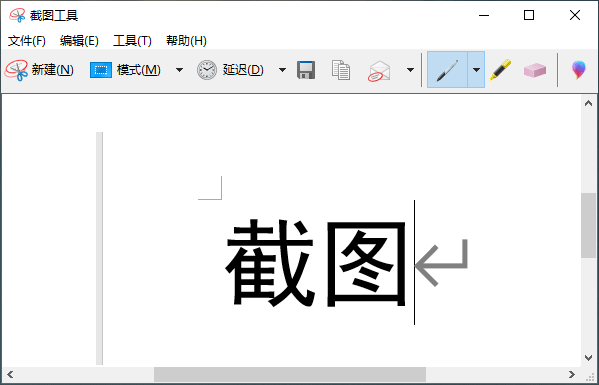Screen dimensions: 599x385
Task: Copy the snip using the copy icon
Action: pyautogui.click(x=341, y=70)
